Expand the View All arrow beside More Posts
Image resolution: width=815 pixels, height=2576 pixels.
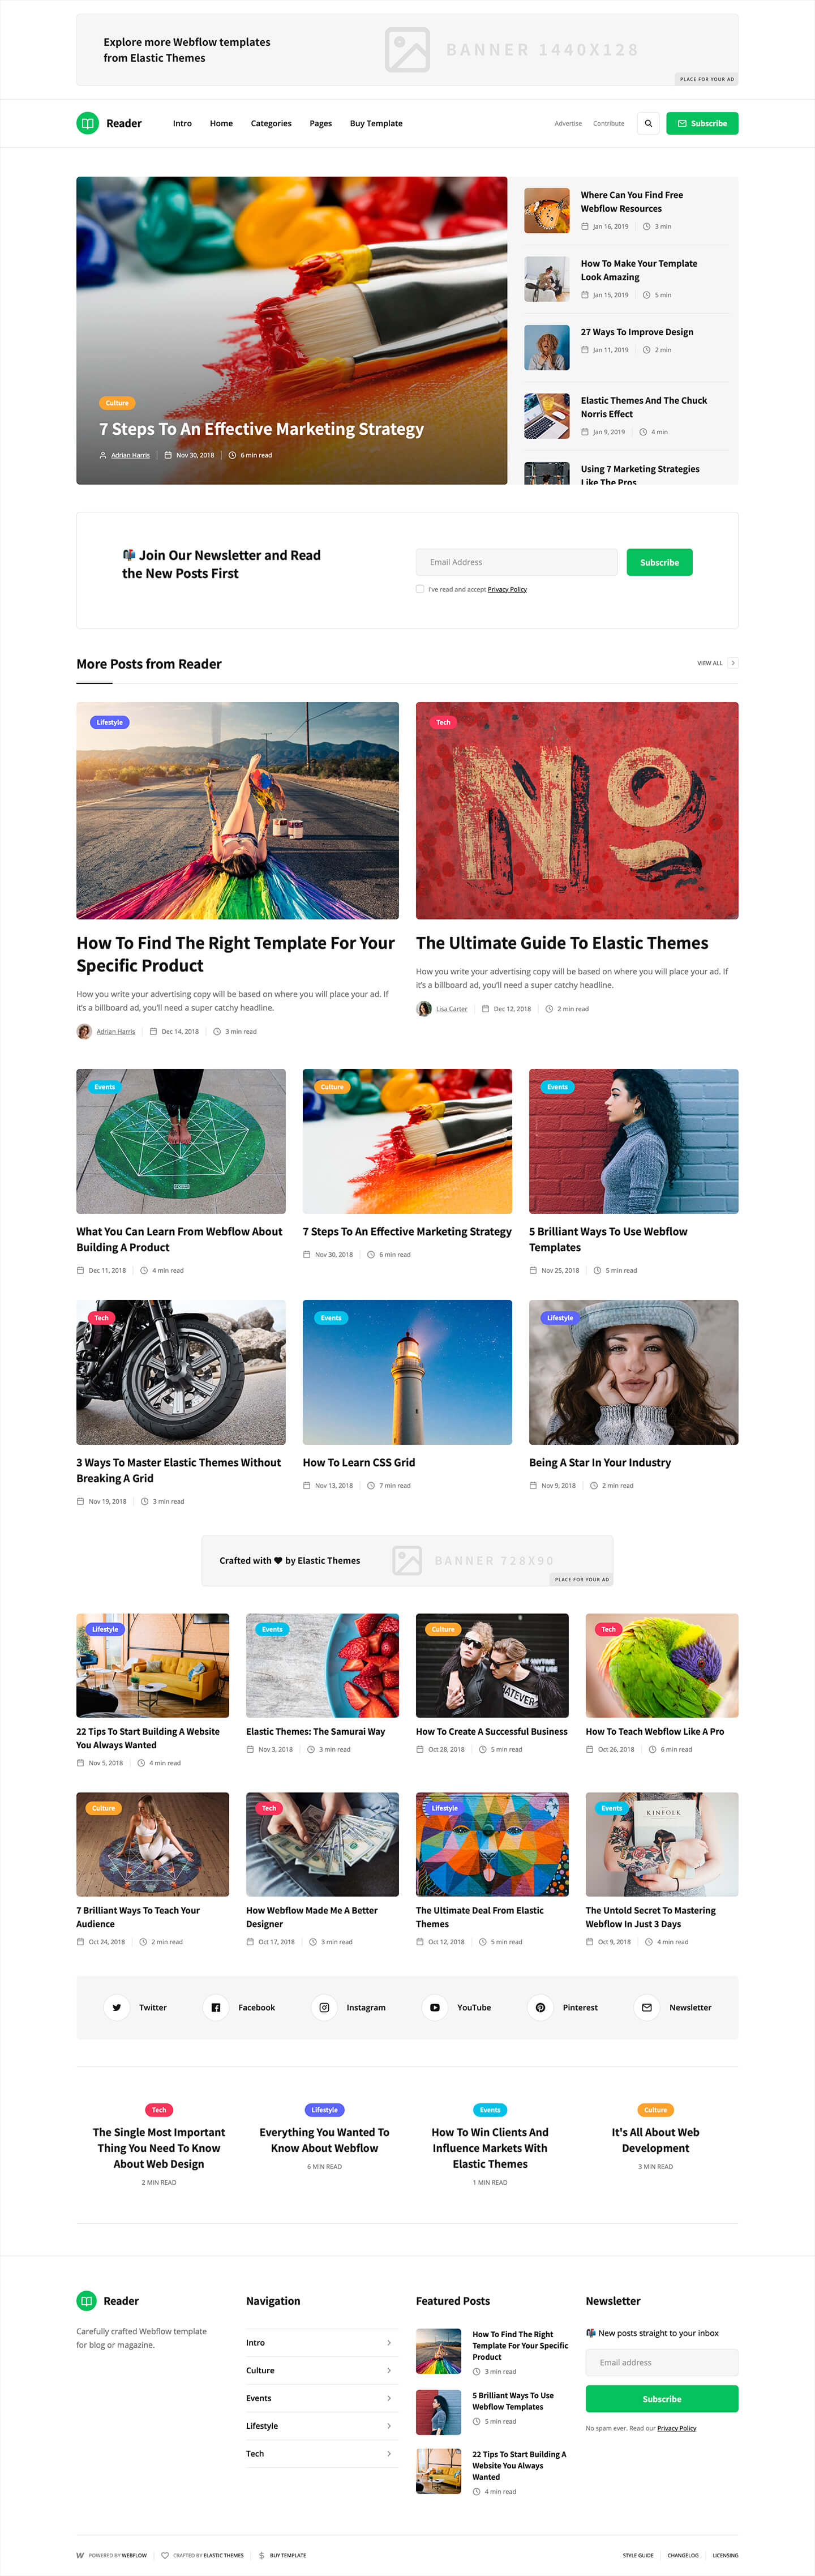[x=733, y=663]
